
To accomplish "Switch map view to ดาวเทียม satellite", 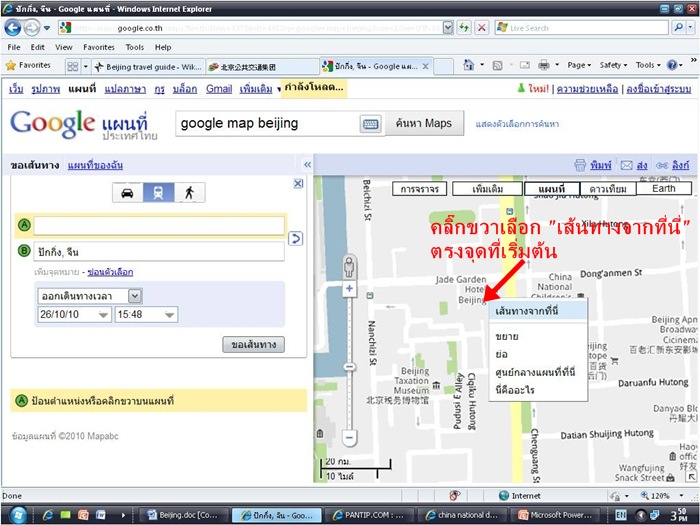I will pyautogui.click(x=608, y=189).
